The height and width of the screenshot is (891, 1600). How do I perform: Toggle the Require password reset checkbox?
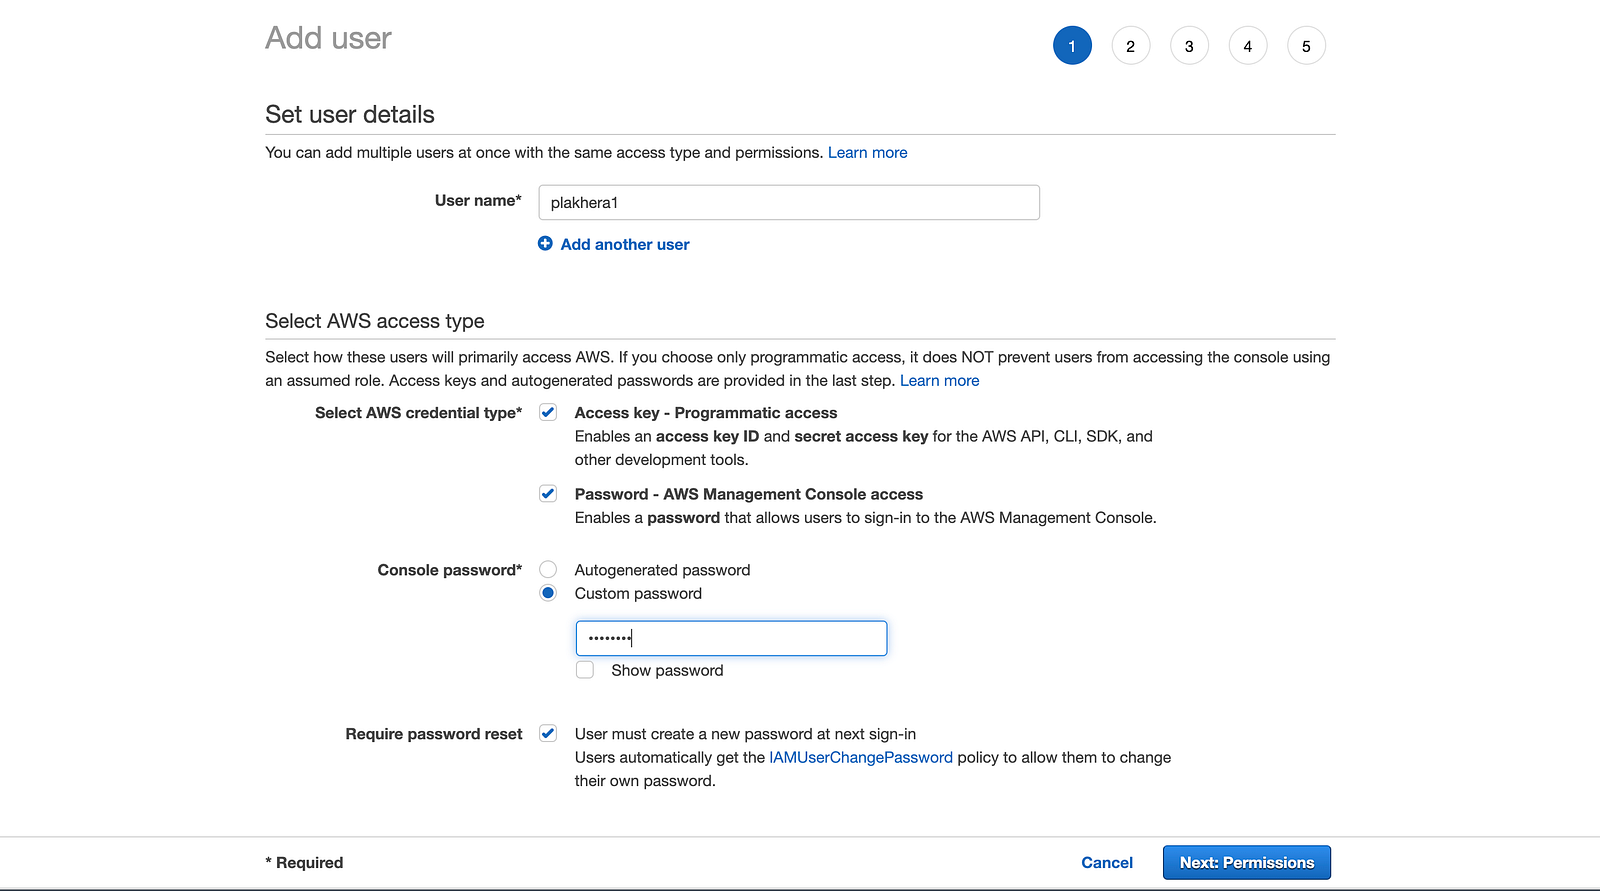[548, 733]
